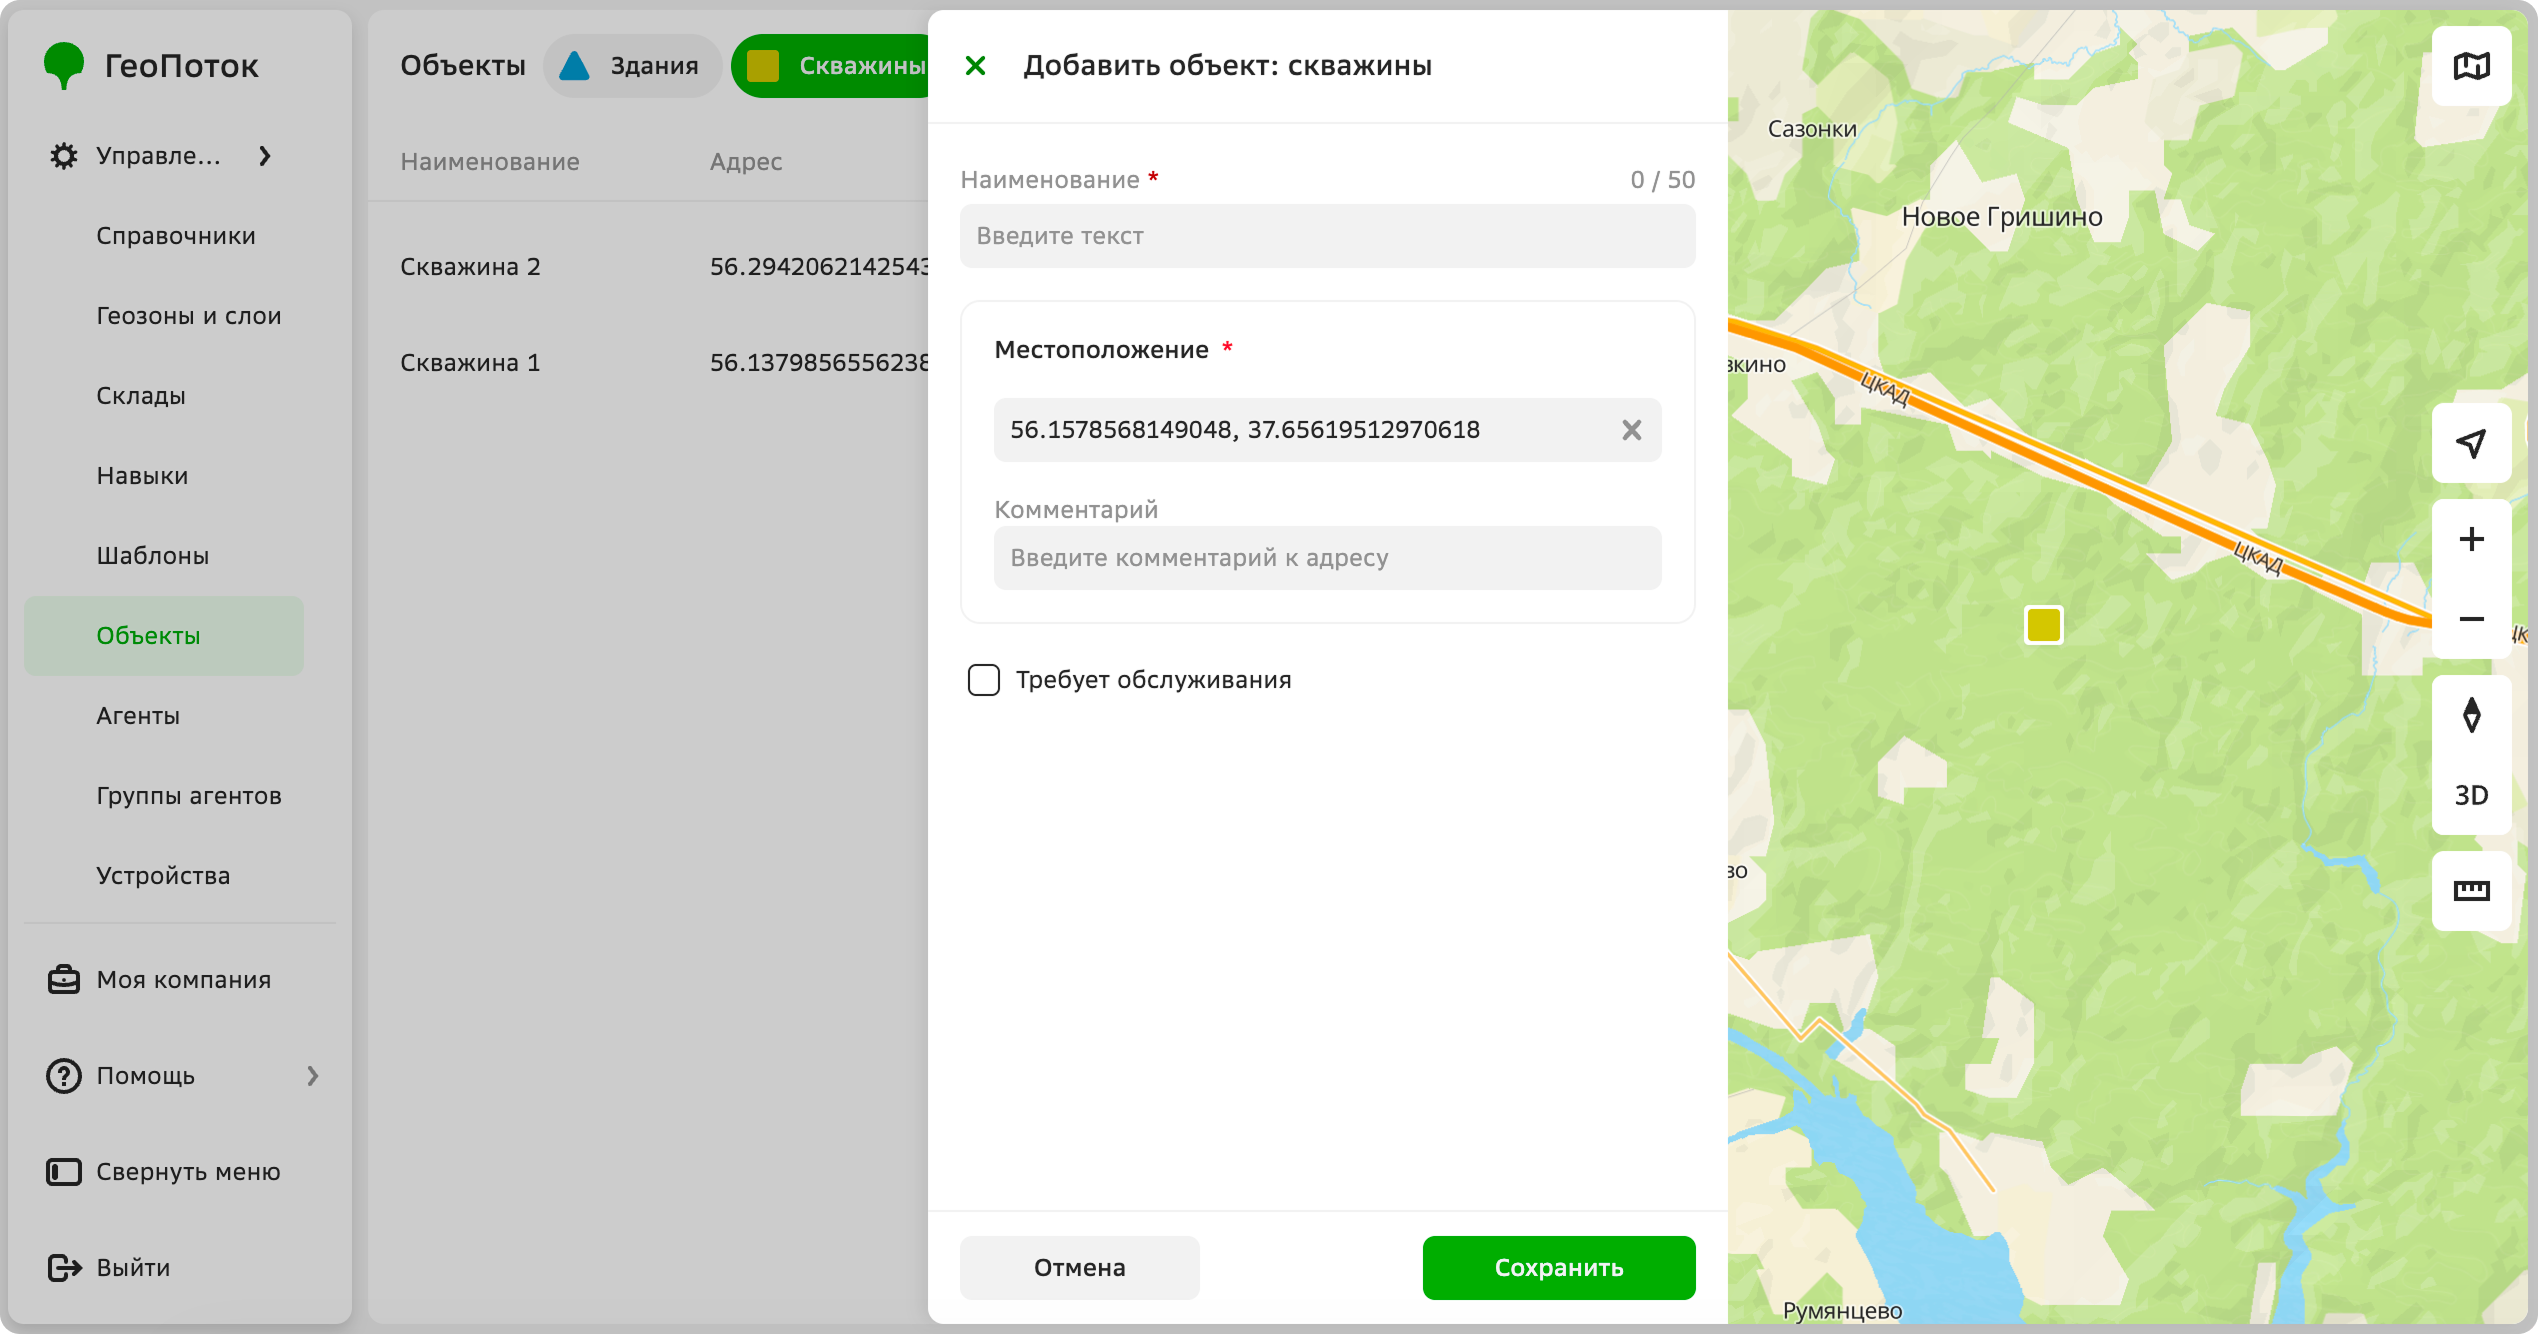Focus the Наименование text field
The width and height of the screenshot is (2538, 1334).
click(1327, 236)
